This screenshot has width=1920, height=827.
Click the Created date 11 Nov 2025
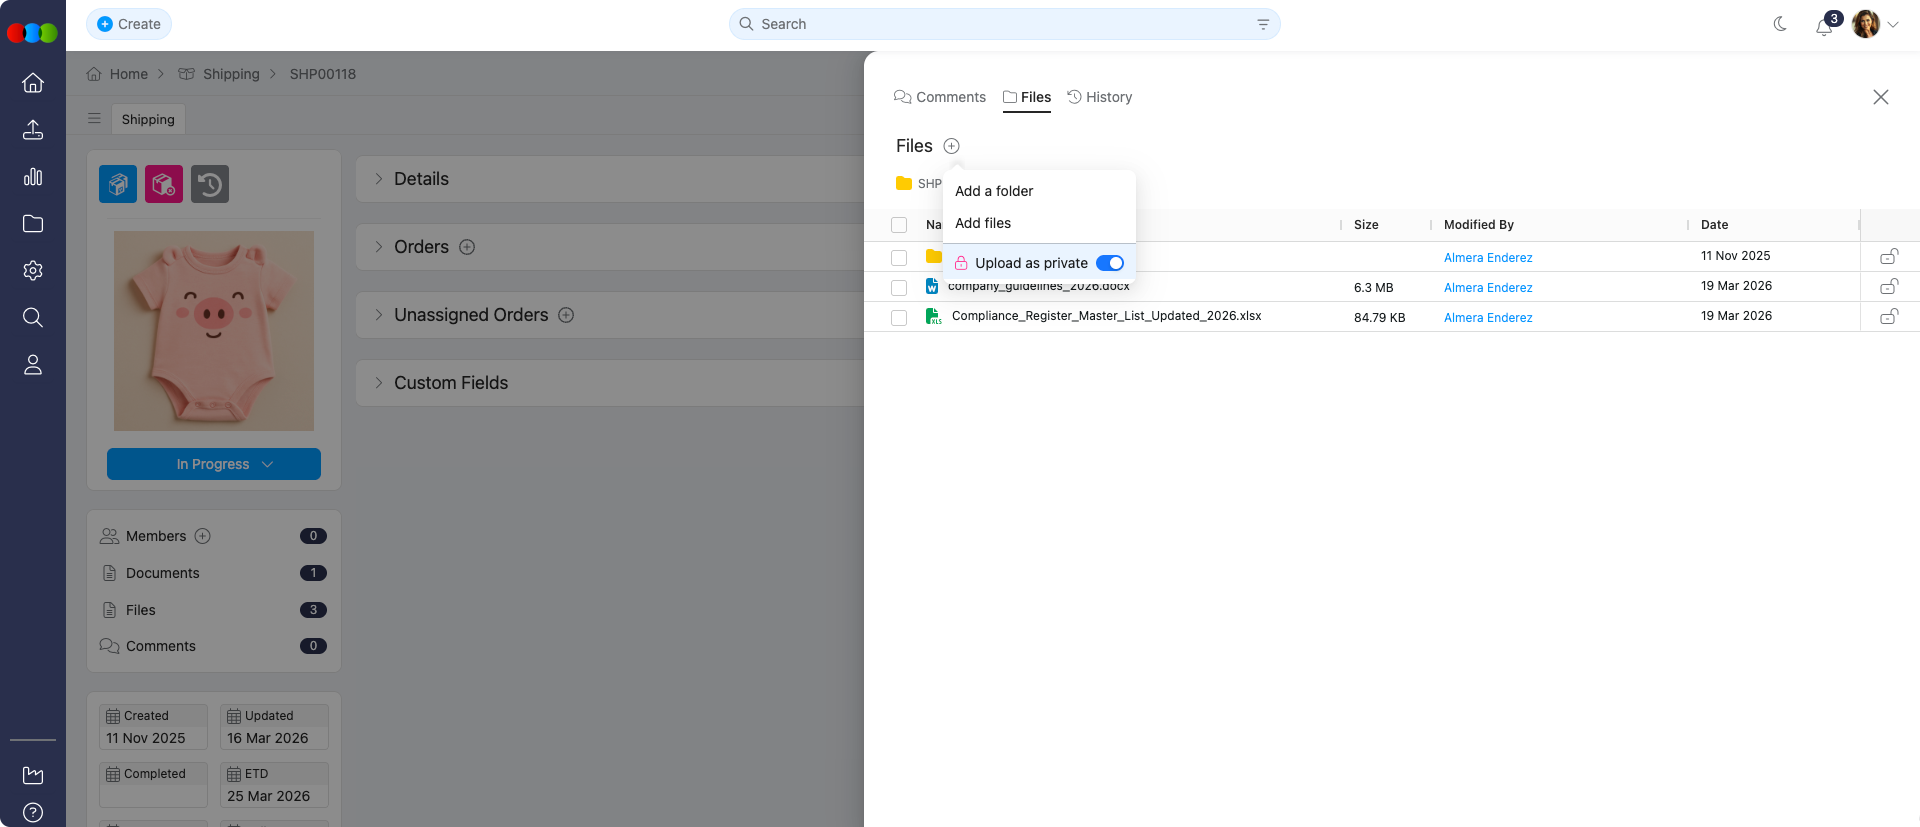pos(153,727)
